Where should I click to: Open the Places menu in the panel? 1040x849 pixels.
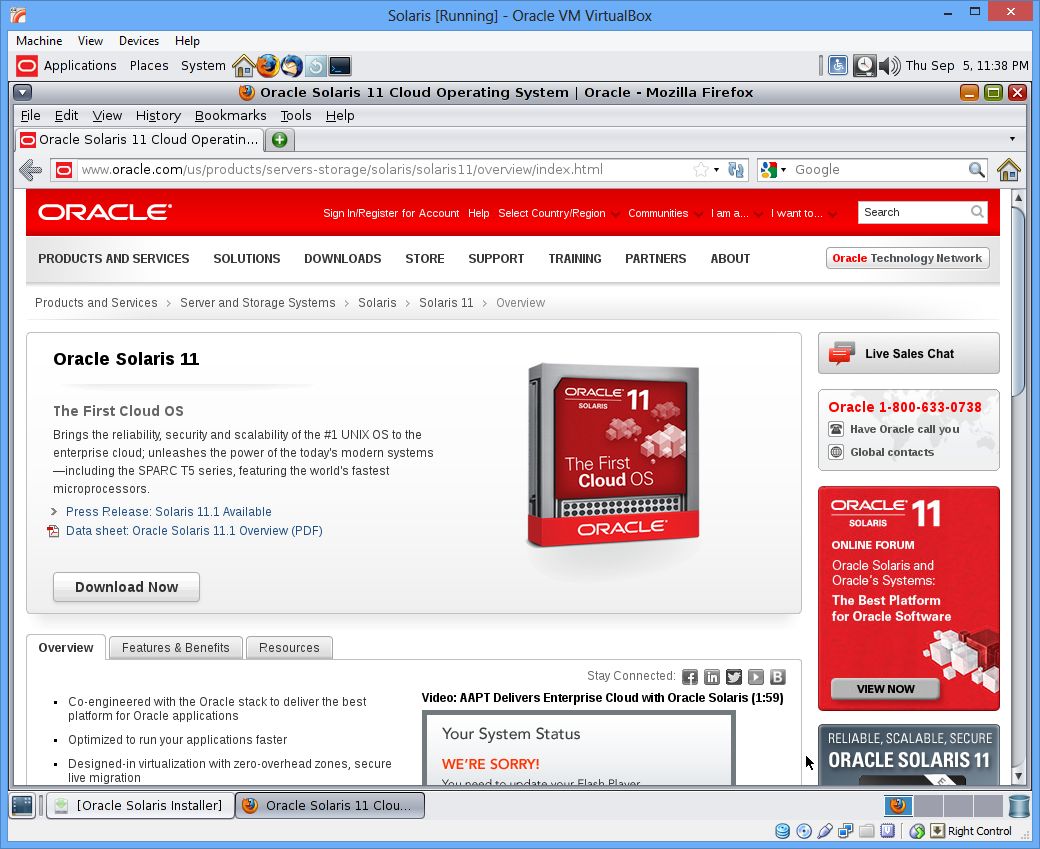149,66
